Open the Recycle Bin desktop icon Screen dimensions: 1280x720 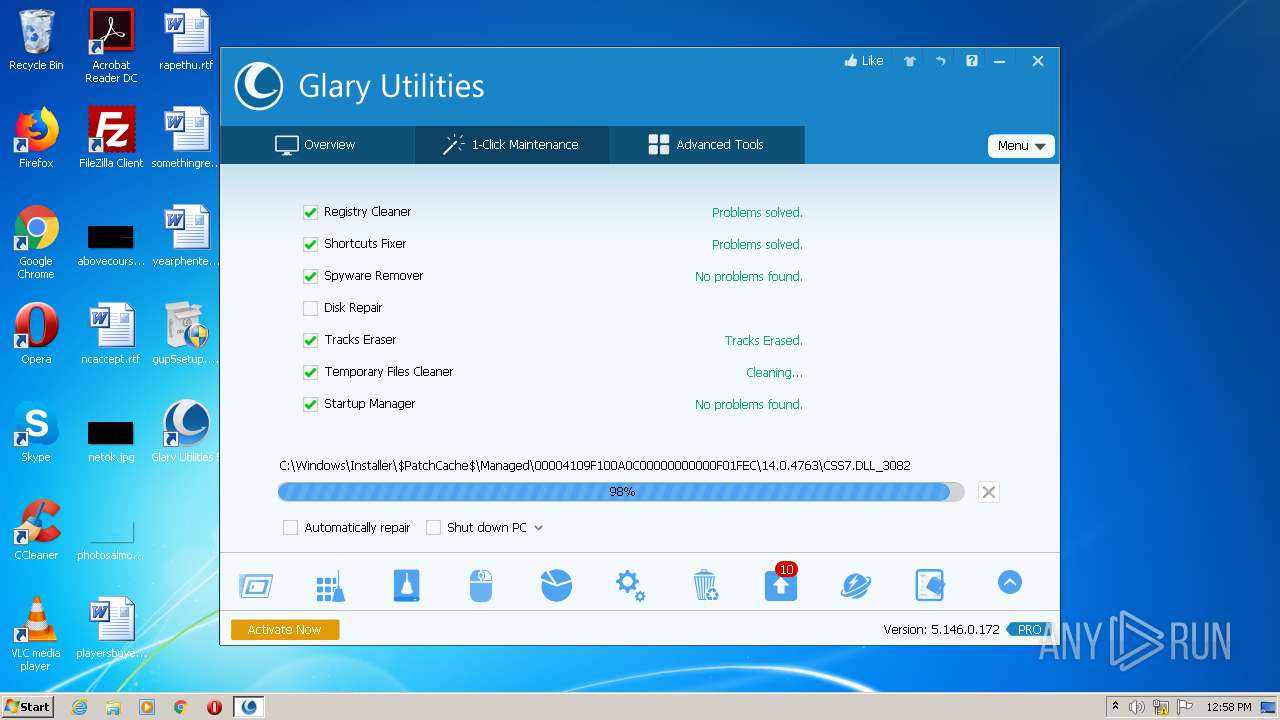tap(36, 40)
